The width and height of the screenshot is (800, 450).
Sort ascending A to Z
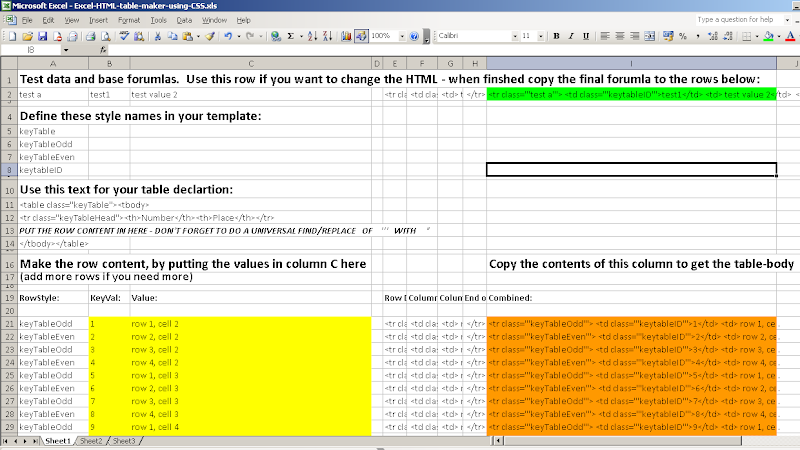tap(313, 36)
